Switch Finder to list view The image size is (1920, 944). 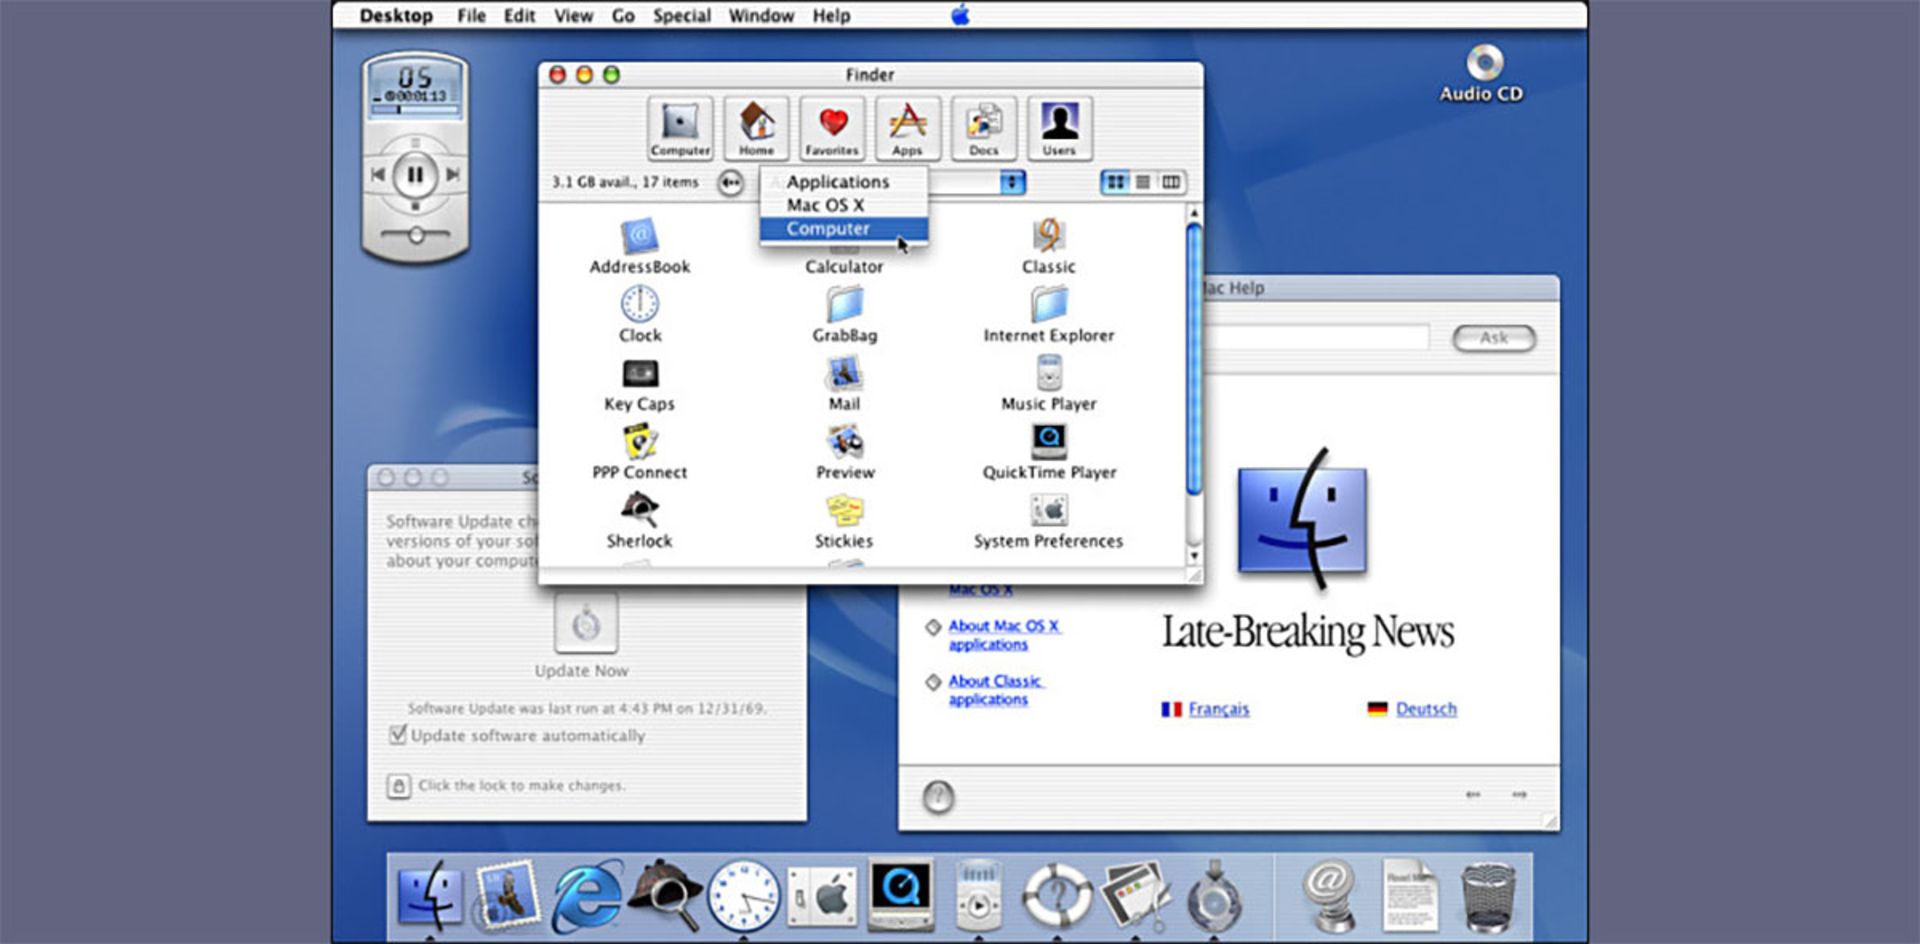[1143, 182]
